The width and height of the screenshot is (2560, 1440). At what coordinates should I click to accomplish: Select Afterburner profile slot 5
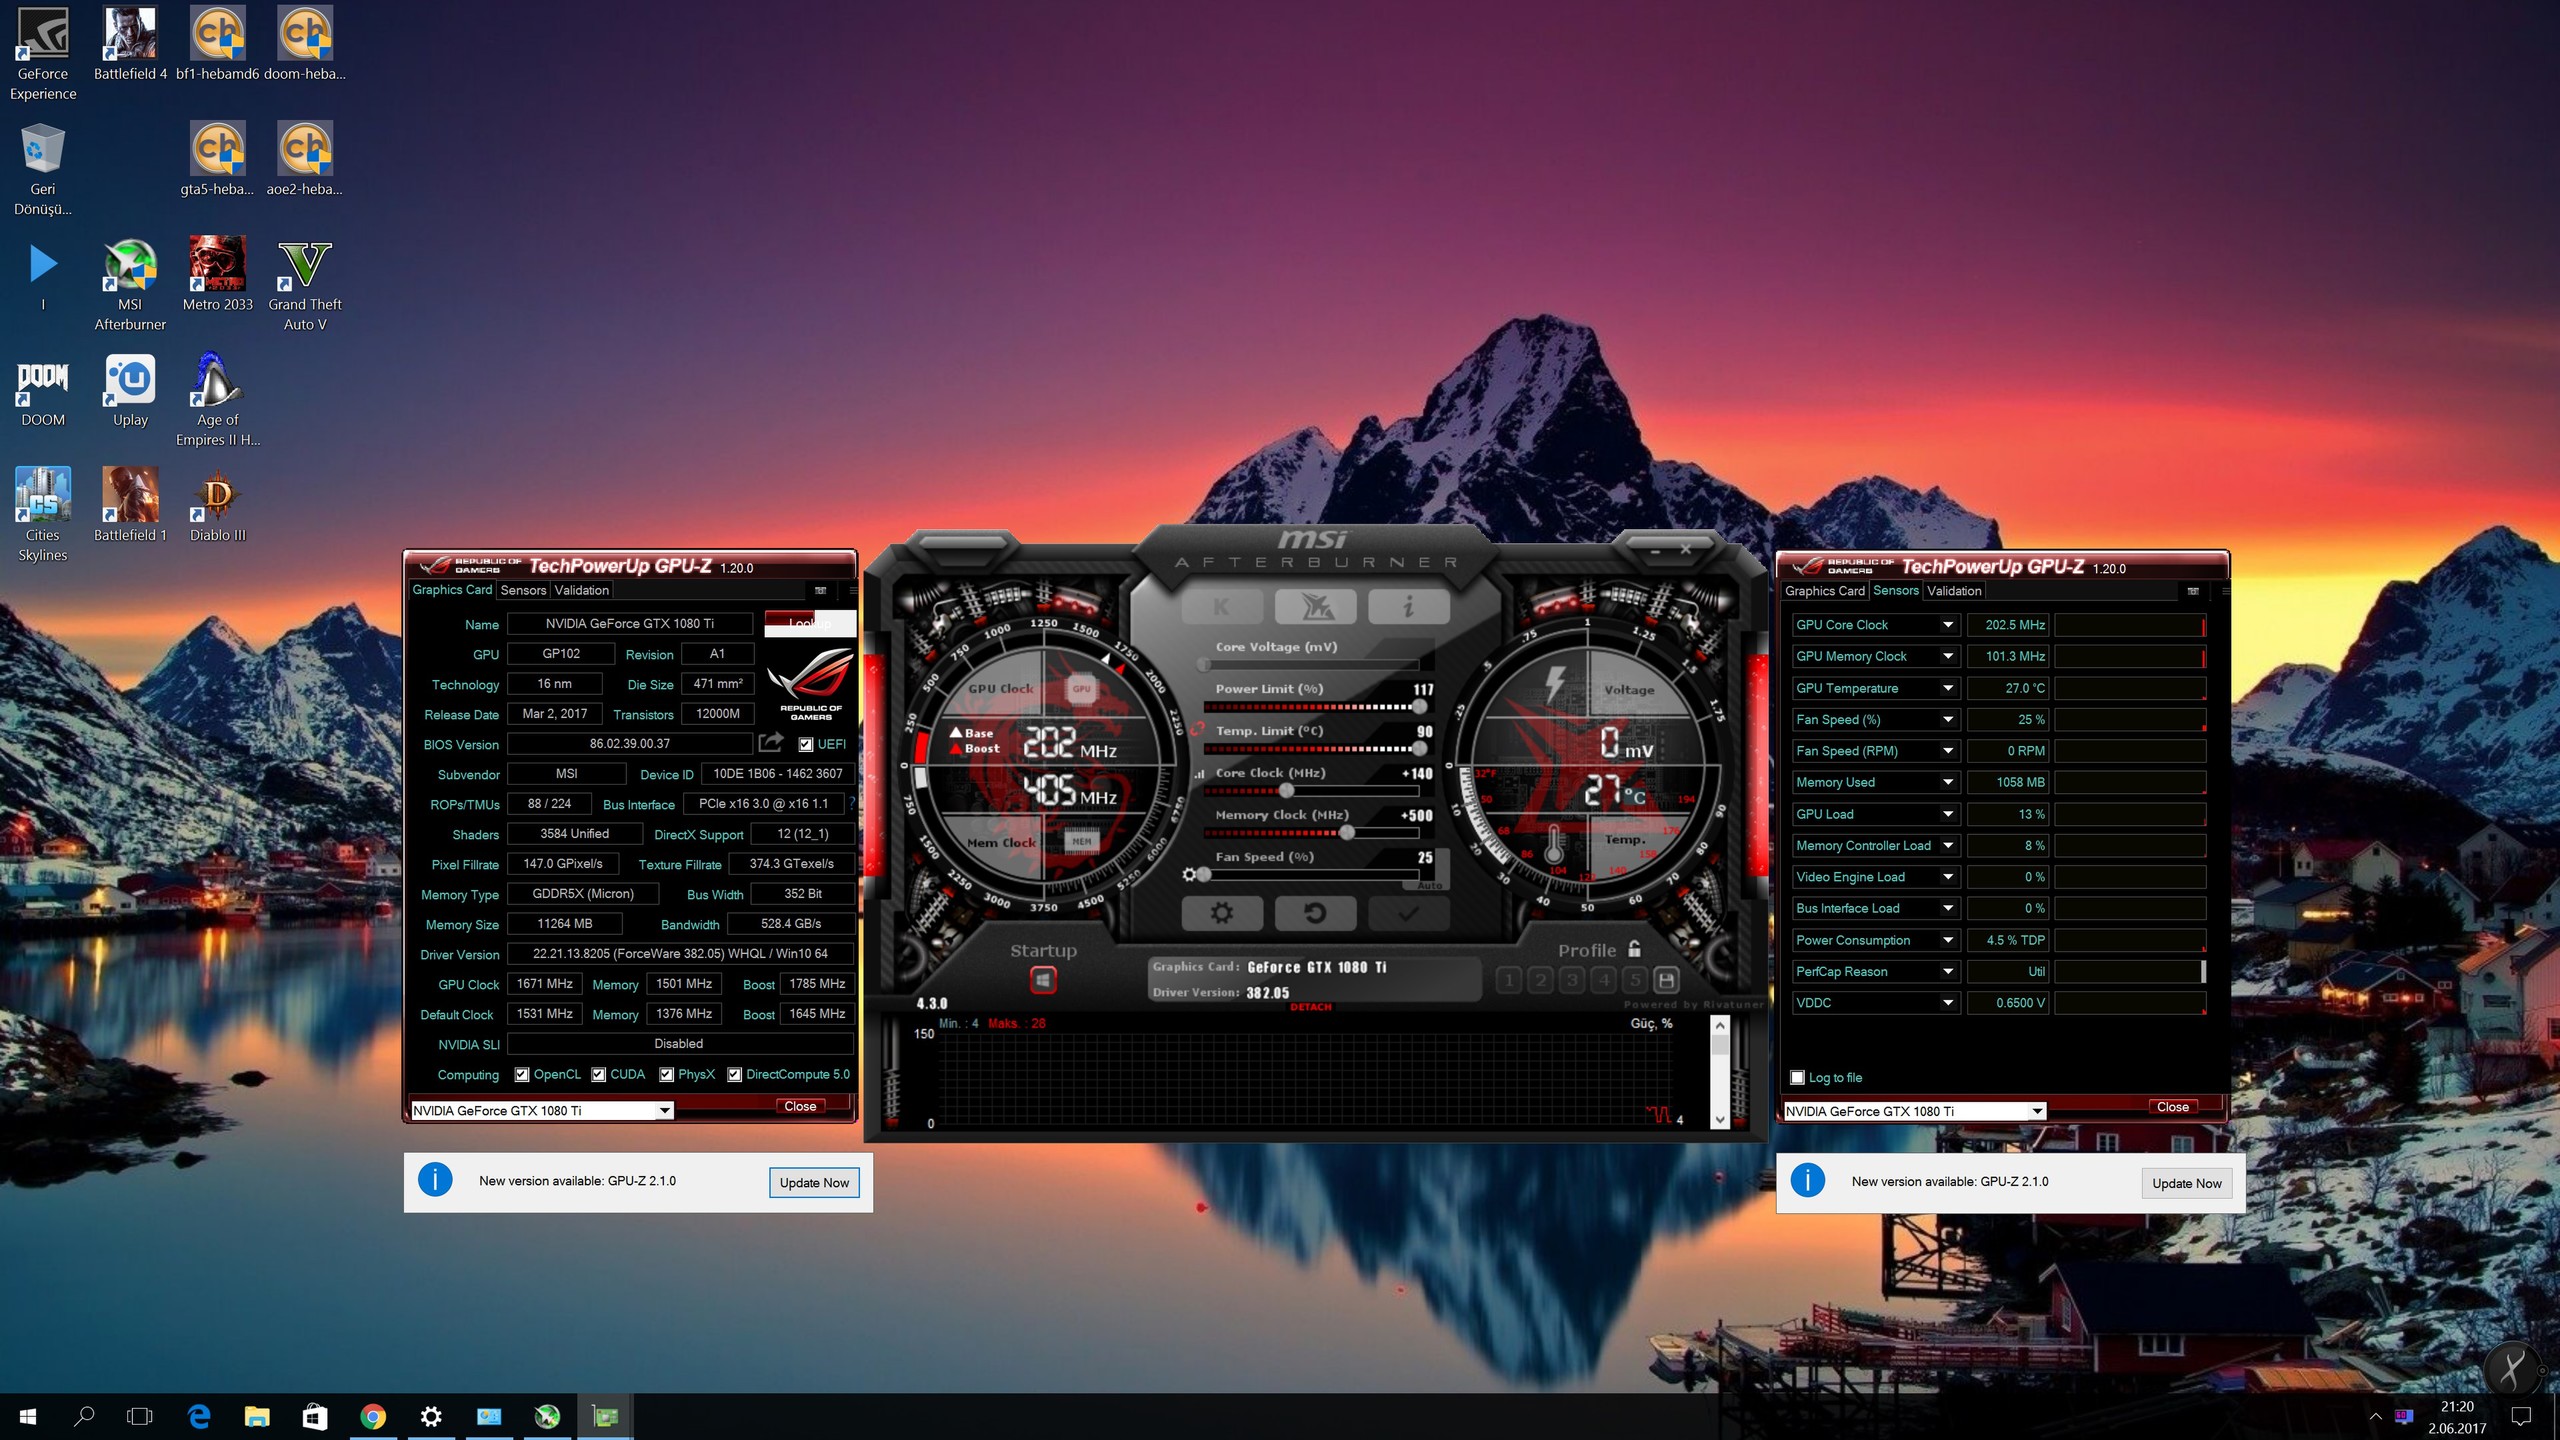pos(1635,980)
